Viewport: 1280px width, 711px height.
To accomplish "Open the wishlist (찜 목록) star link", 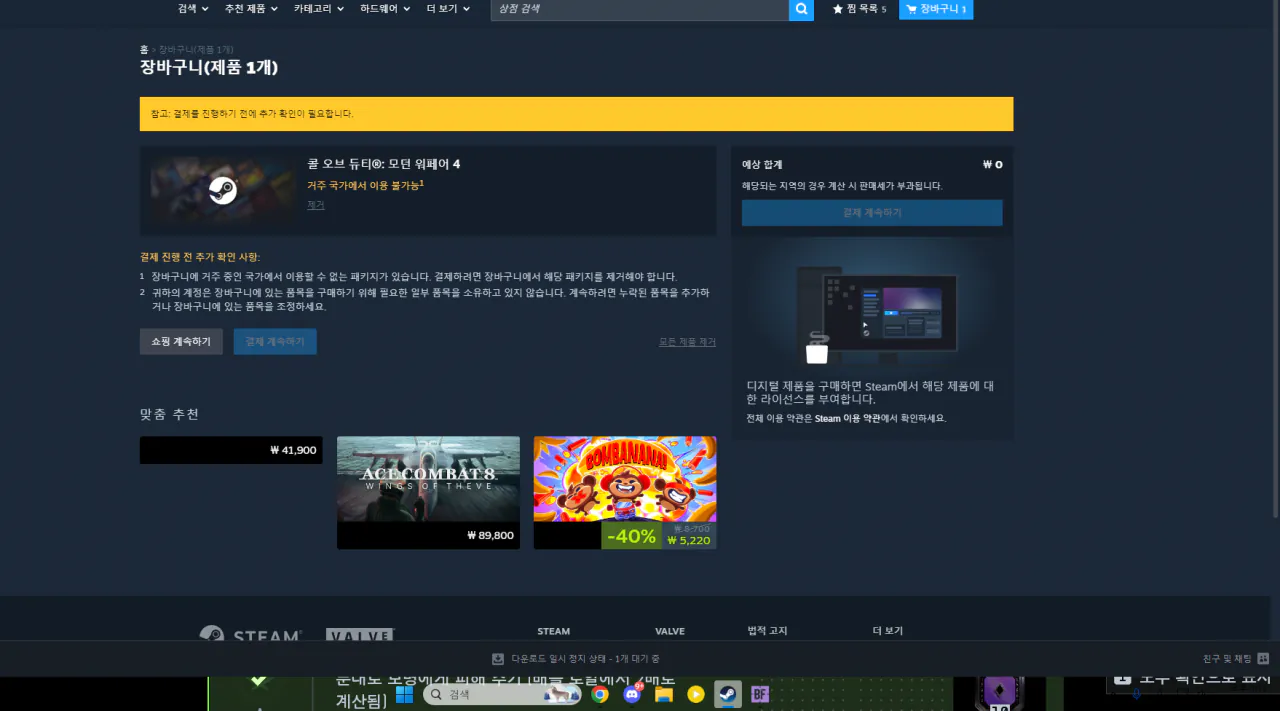I will click(x=859, y=9).
